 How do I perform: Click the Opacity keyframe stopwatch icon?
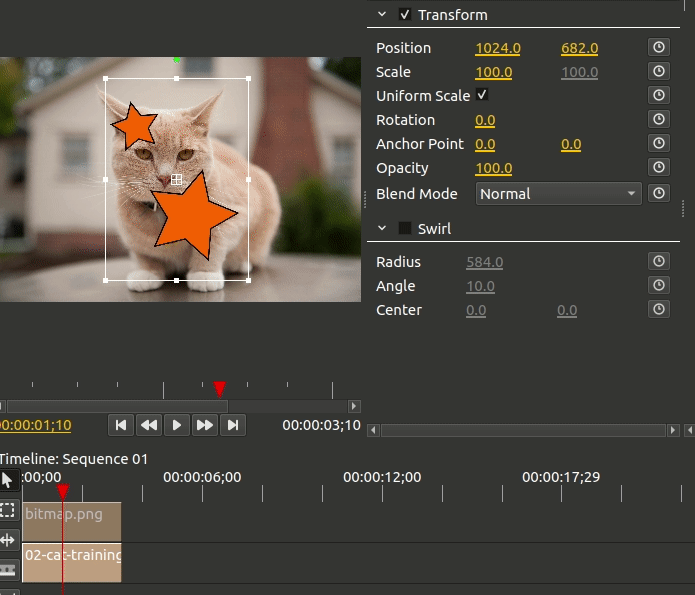[659, 167]
